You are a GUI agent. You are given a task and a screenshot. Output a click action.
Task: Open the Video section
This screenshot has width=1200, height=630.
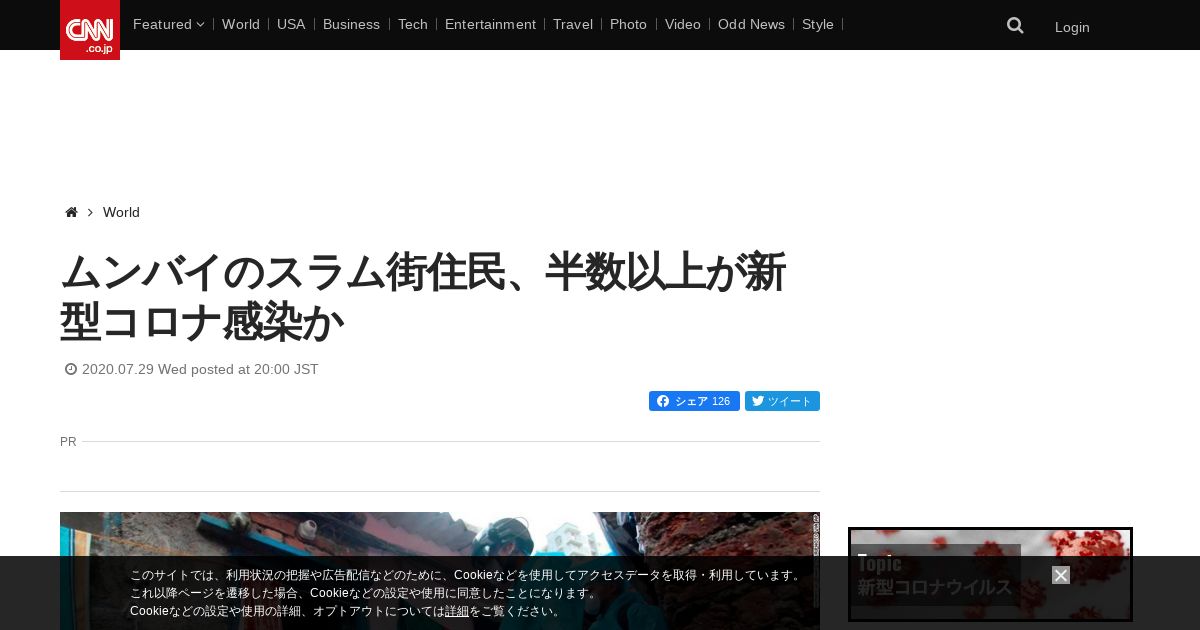pyautogui.click(x=683, y=24)
